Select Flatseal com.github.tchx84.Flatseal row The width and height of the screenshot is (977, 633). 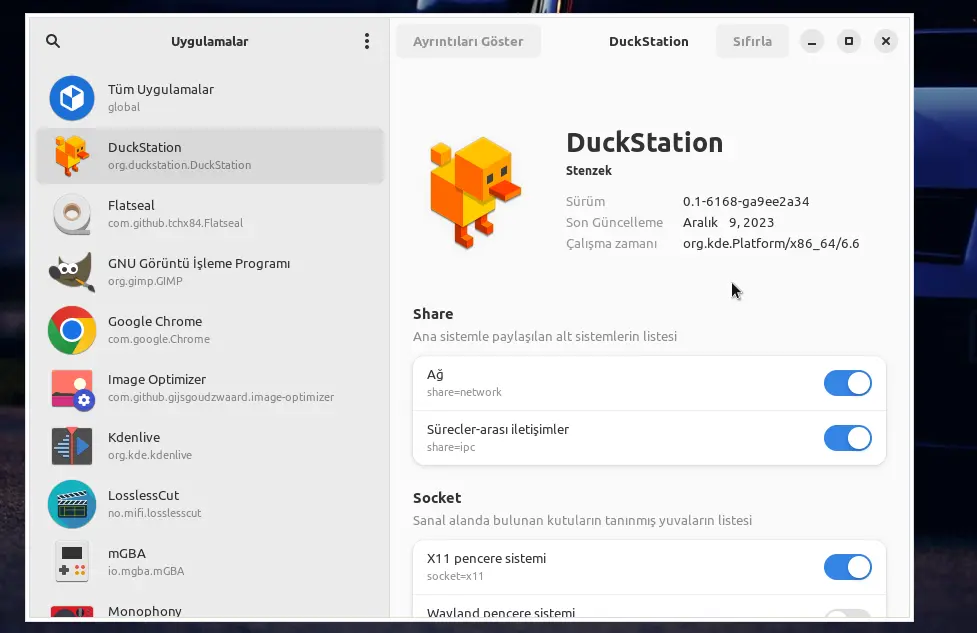pos(210,214)
